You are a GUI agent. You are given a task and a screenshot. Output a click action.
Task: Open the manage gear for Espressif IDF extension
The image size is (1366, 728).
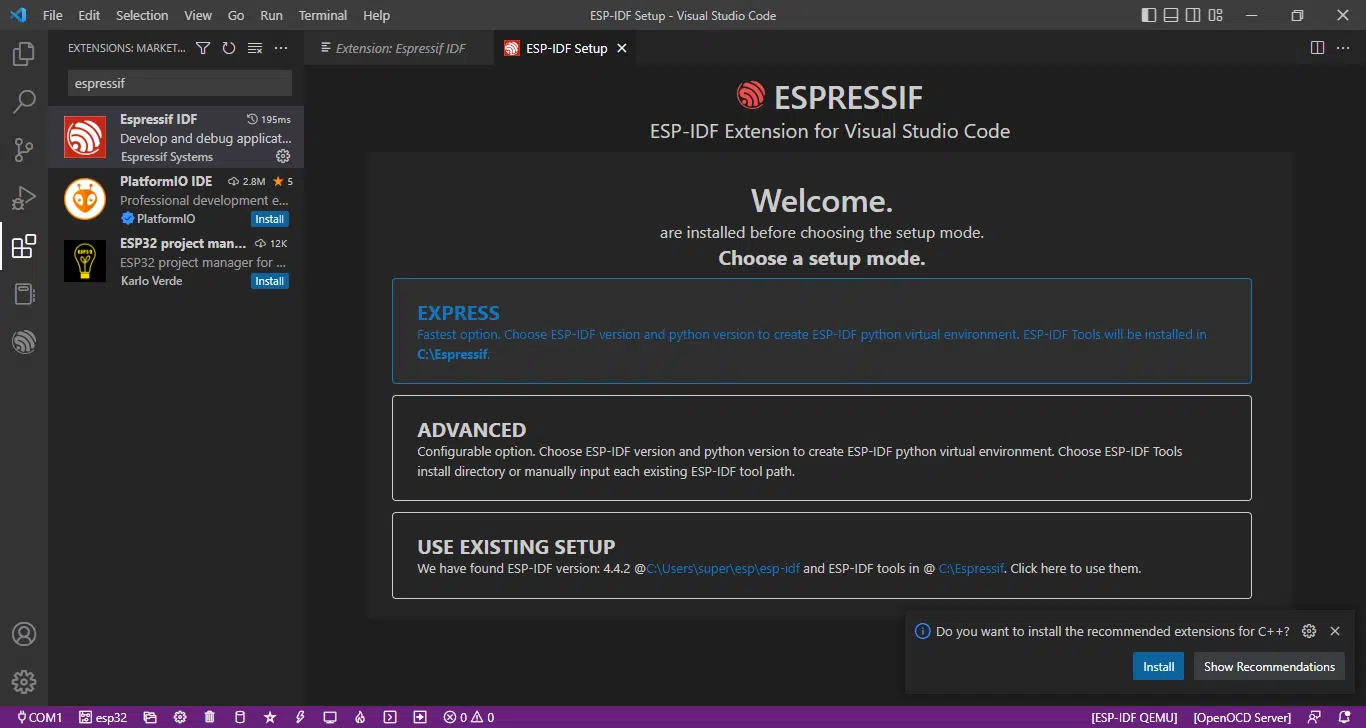click(x=283, y=156)
